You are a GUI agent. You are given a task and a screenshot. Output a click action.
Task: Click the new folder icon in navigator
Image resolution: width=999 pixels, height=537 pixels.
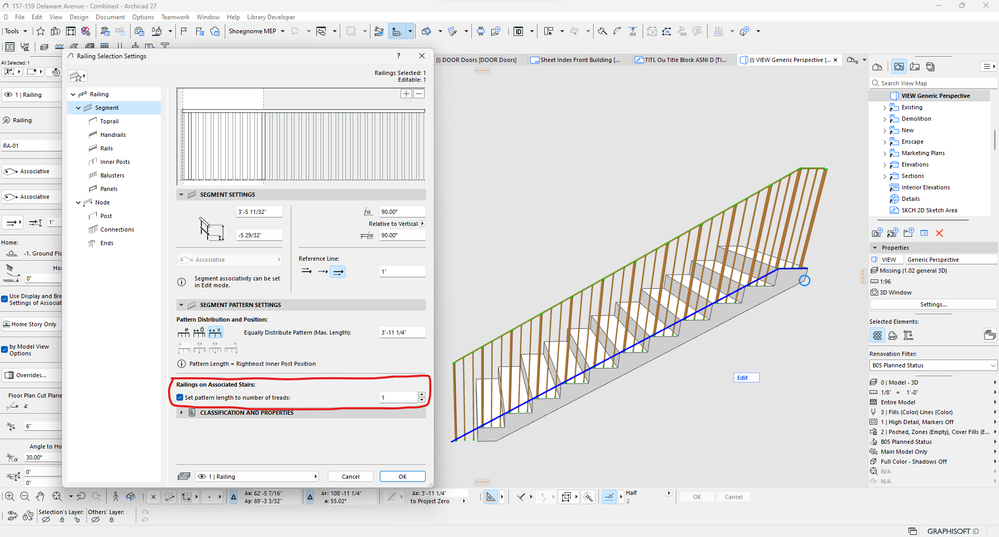click(909, 233)
